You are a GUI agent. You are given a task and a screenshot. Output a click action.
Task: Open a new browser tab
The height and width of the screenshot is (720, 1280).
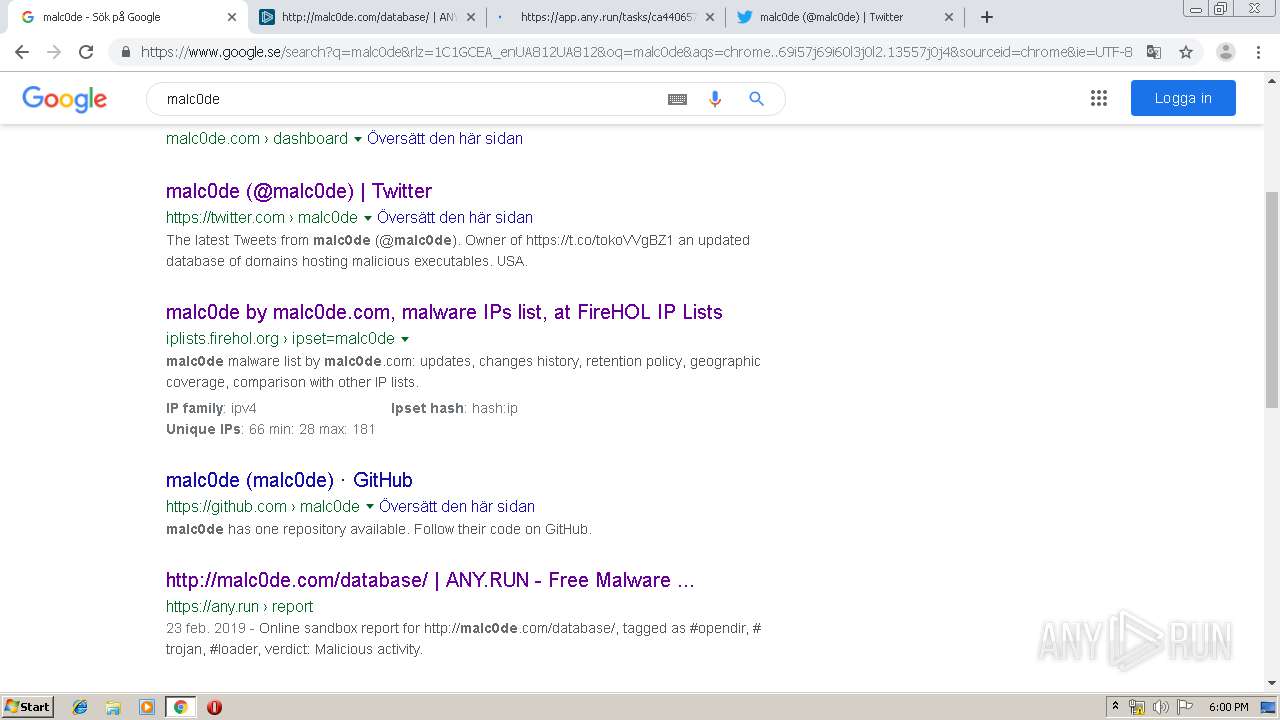tap(987, 17)
